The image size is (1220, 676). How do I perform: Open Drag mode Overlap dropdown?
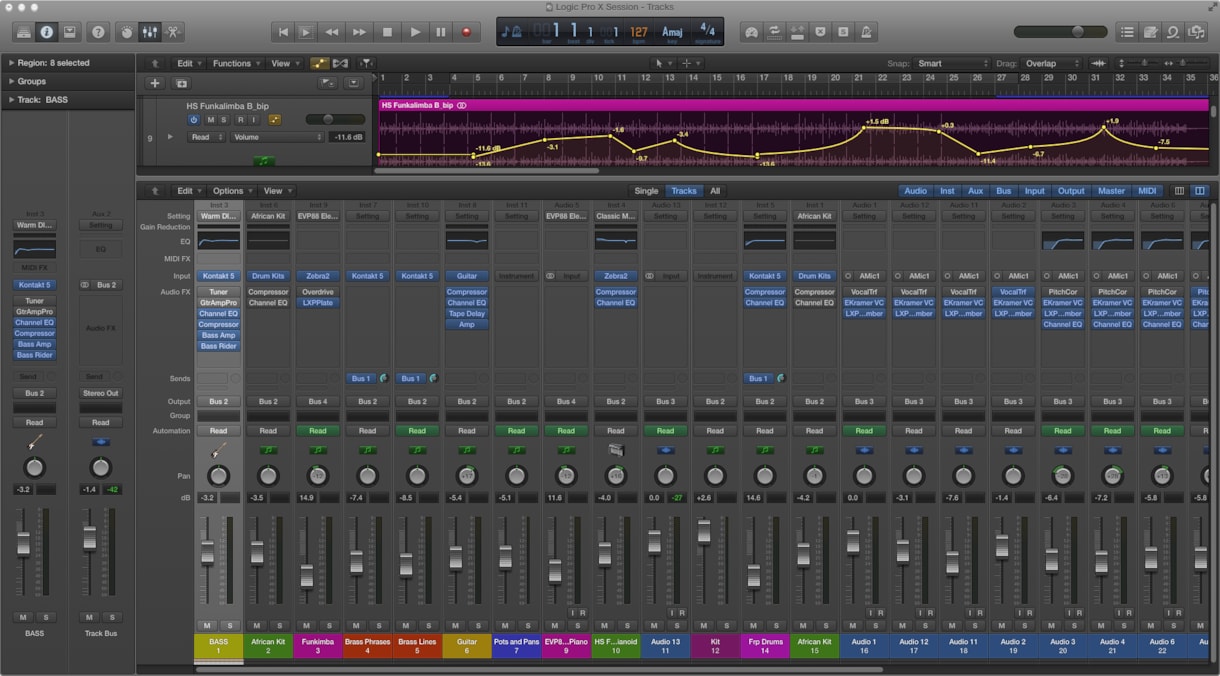point(1051,63)
